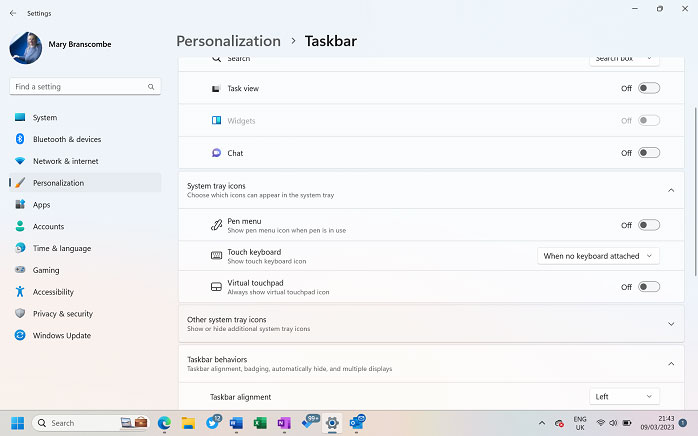
Task: Open Accessibility settings in sidebar
Action: (52, 292)
